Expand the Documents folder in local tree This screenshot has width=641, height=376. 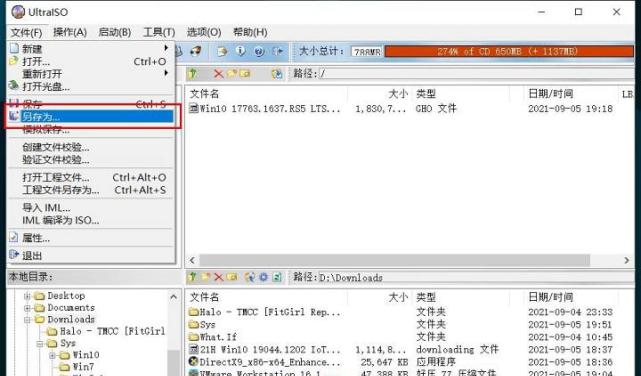(x=27, y=308)
